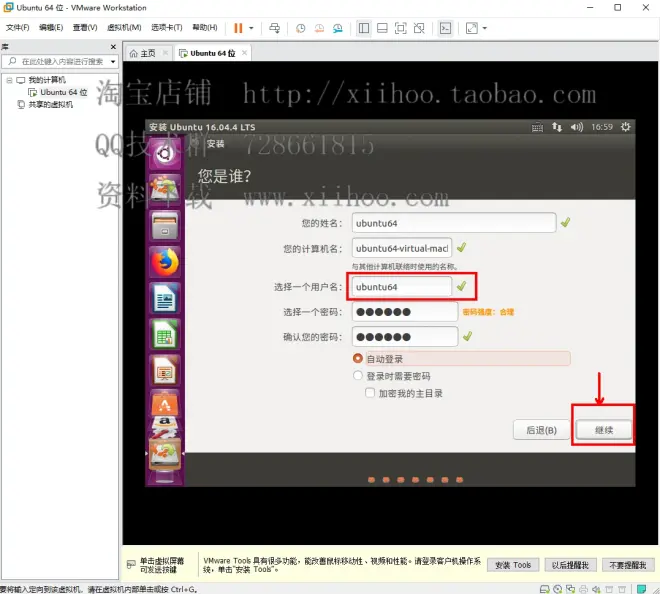This screenshot has height=594, width=660.
Task: Open the 文件(F) menu
Action: pyautogui.click(x=18, y=27)
